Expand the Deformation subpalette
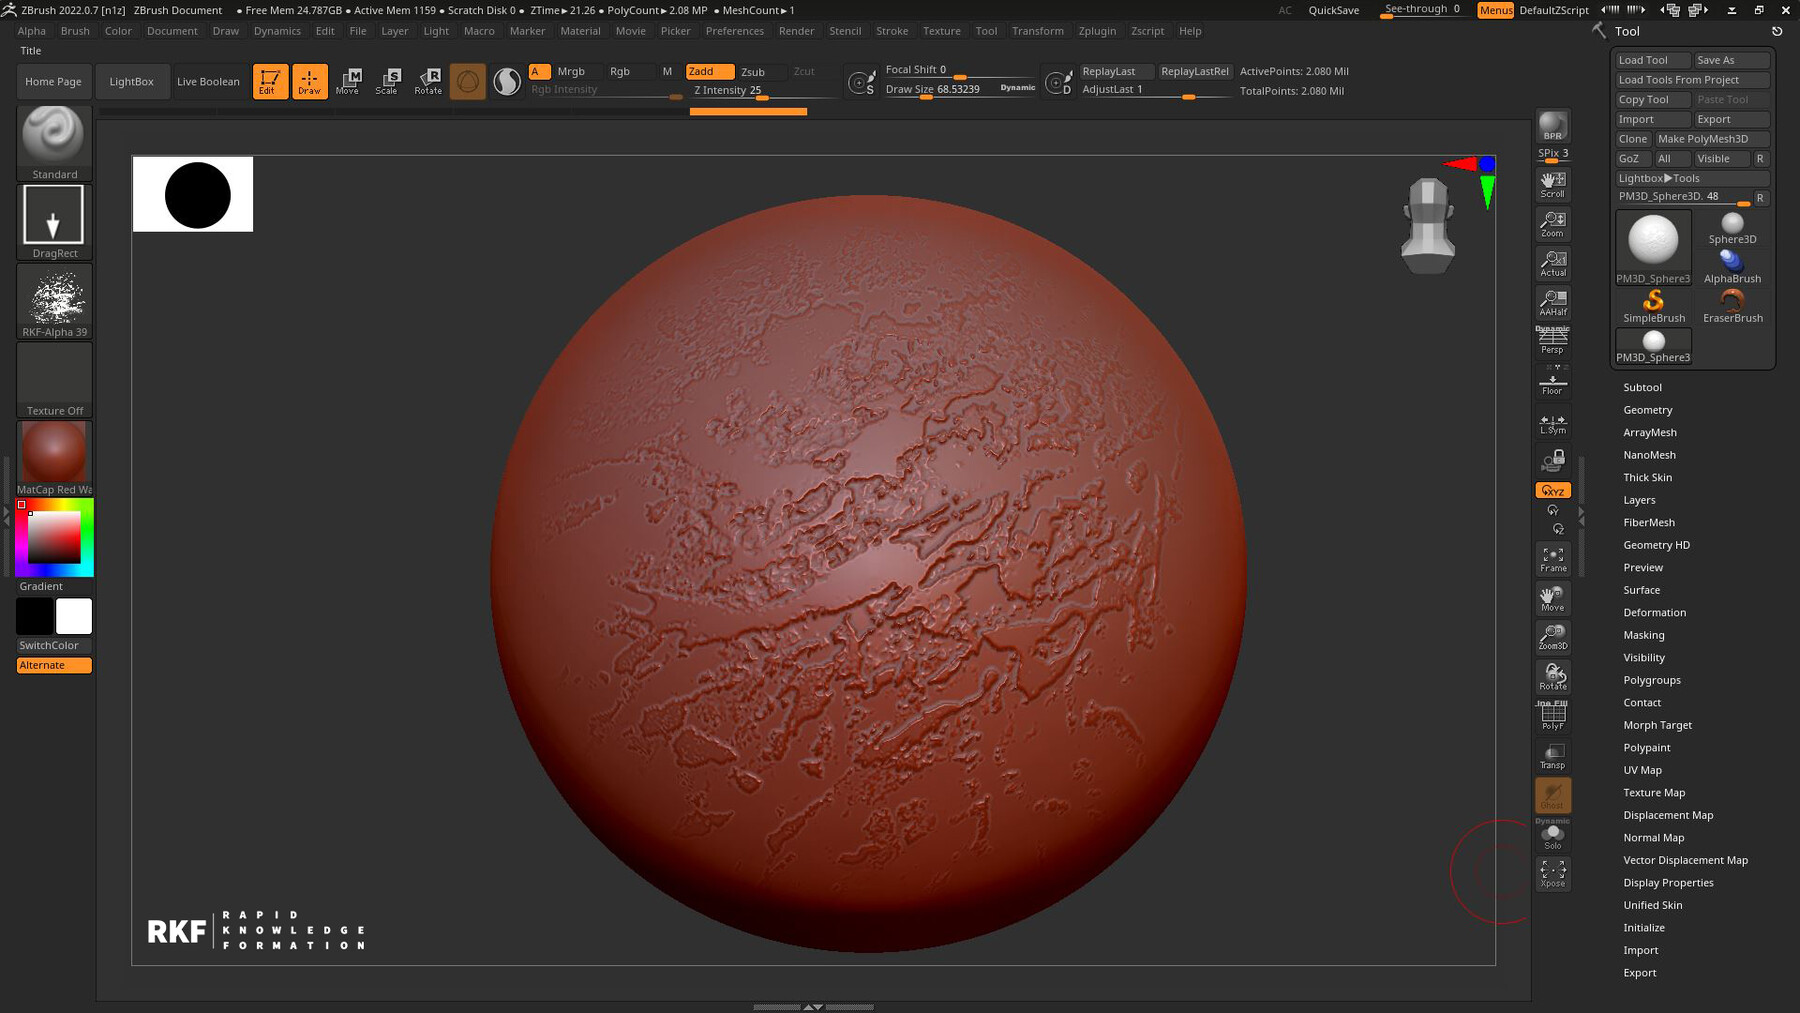 [x=1654, y=612]
